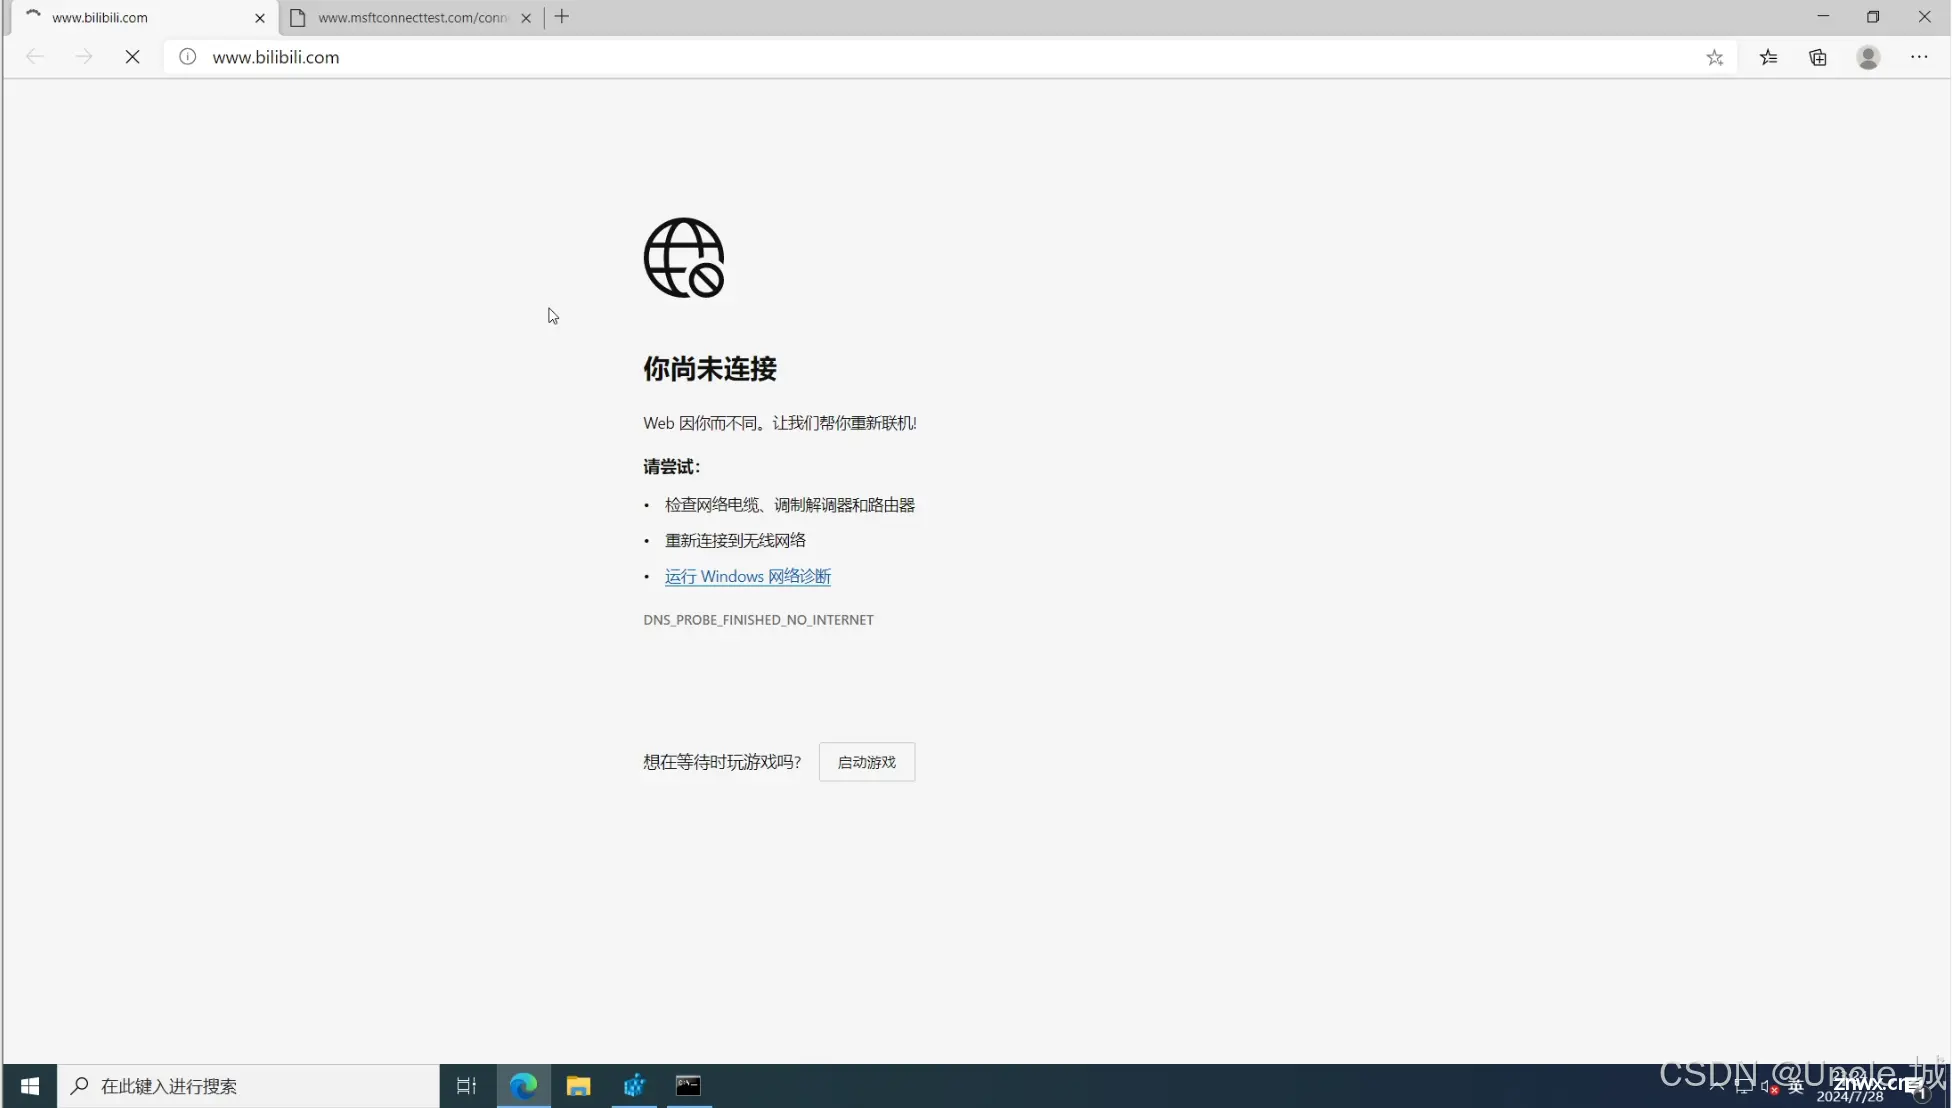Click the www.bilibili.com tab
Image resolution: width=1952 pixels, height=1108 pixels.
[139, 17]
